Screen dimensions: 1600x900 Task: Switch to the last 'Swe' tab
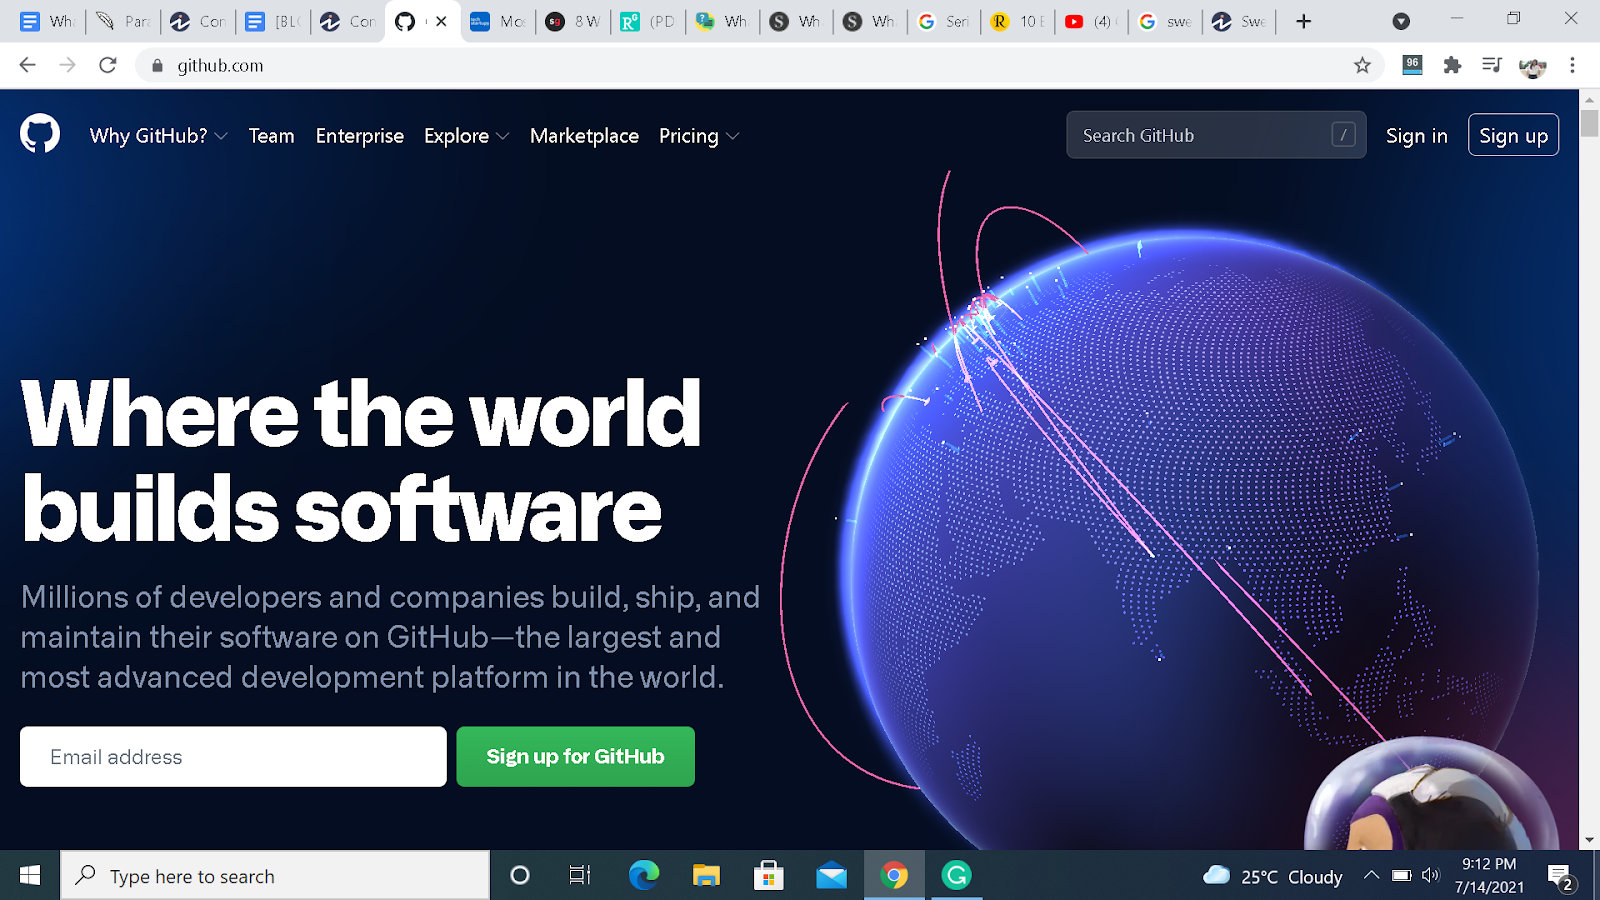[1238, 21]
